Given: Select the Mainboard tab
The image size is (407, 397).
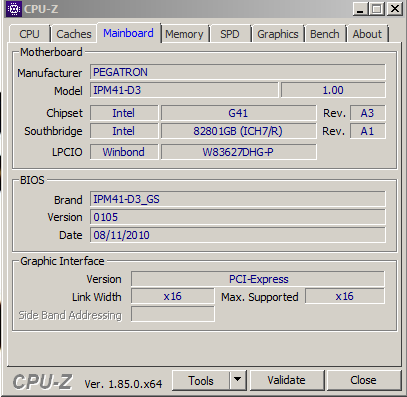Looking at the screenshot, I should click(129, 33).
